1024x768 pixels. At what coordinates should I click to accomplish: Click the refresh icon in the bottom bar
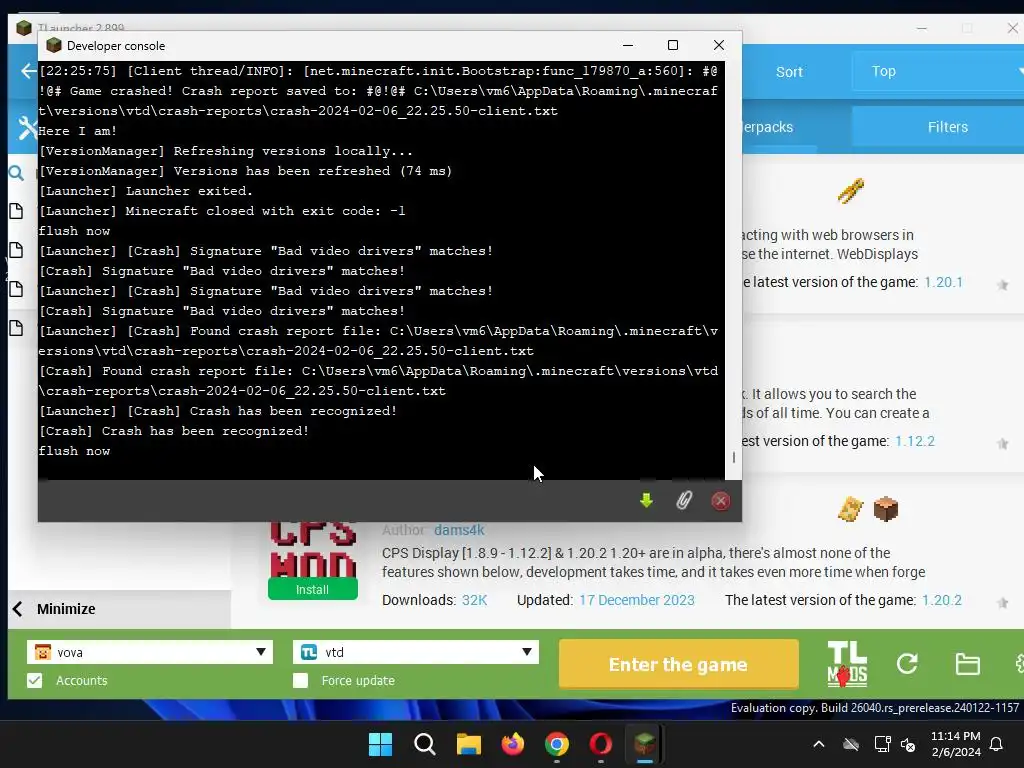coord(907,664)
